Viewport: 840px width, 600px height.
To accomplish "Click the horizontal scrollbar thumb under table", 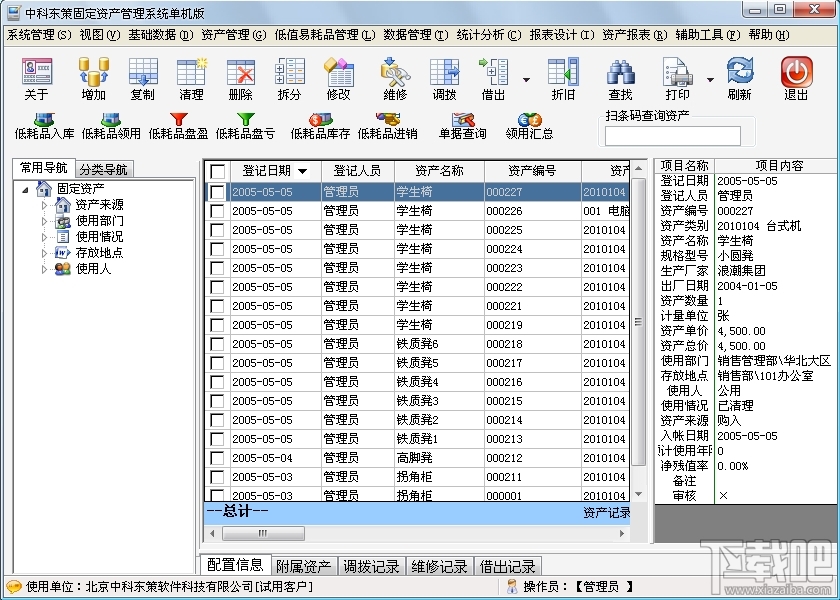I will tap(263, 533).
